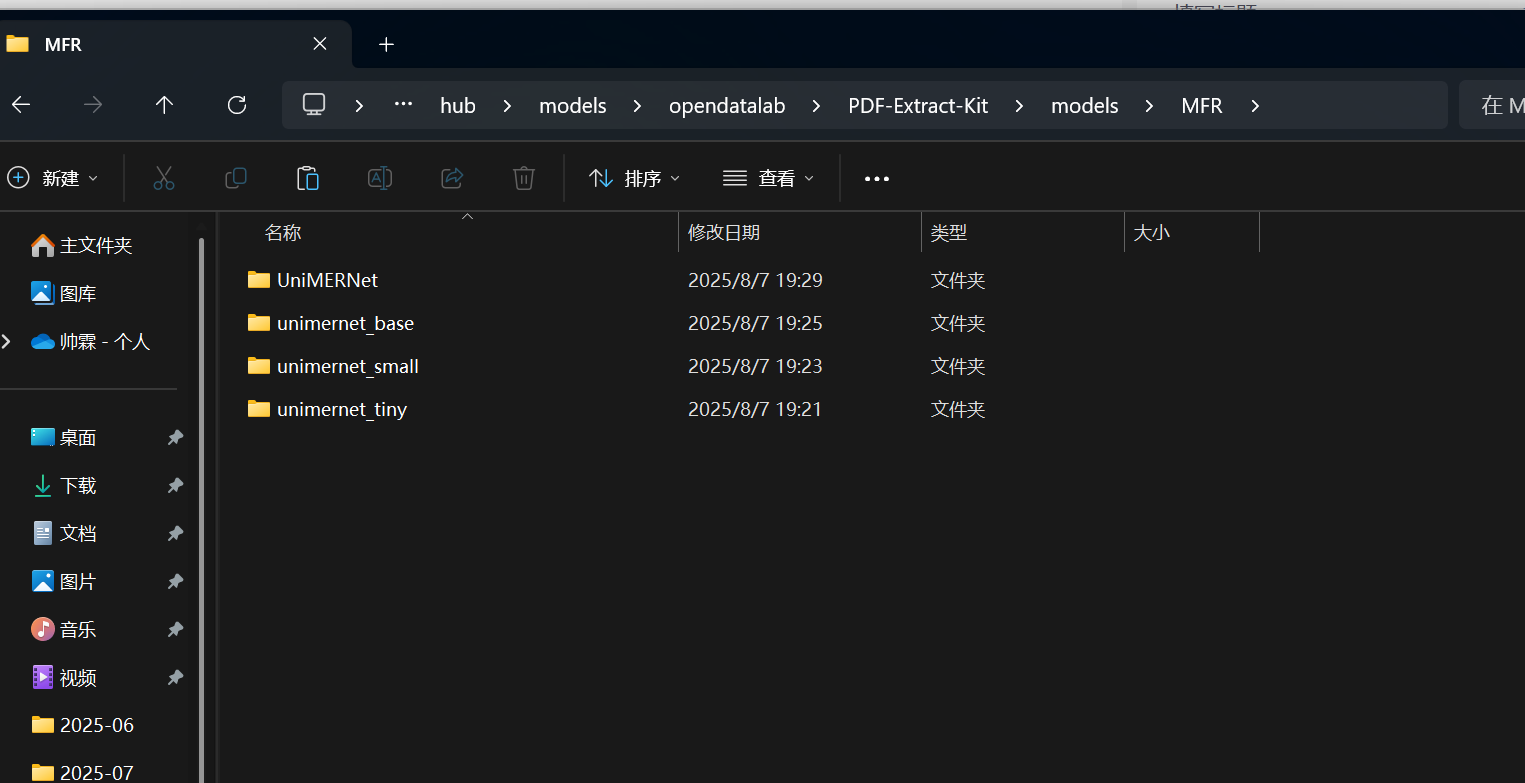Expand chevron after PDF-Extract-Kit breadcrumb
Screen dimensions: 1525x783
tap(1020, 106)
